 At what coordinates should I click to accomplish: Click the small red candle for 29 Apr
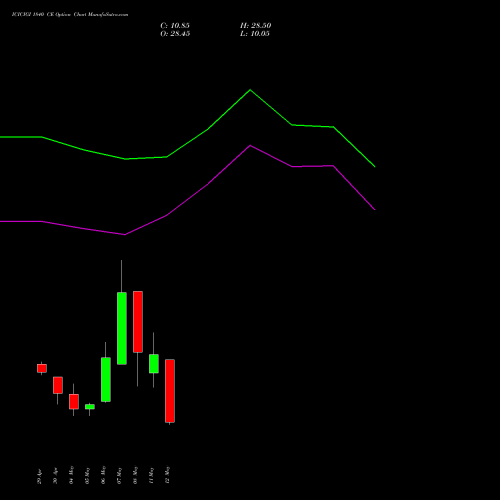click(x=42, y=368)
